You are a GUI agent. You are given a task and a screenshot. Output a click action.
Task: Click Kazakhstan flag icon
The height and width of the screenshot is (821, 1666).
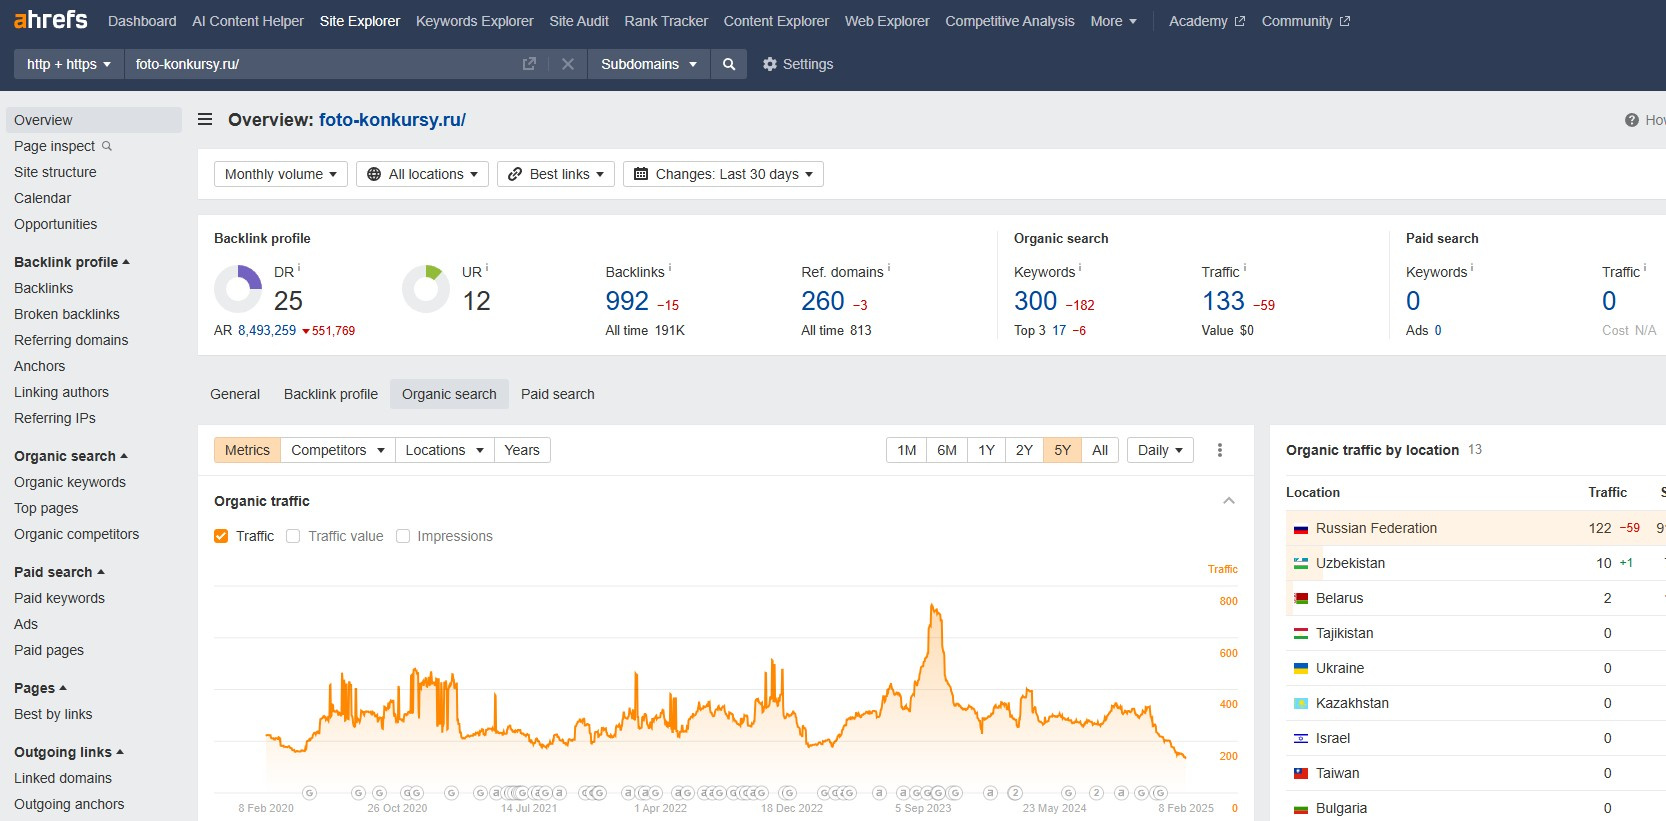pyautogui.click(x=1301, y=704)
